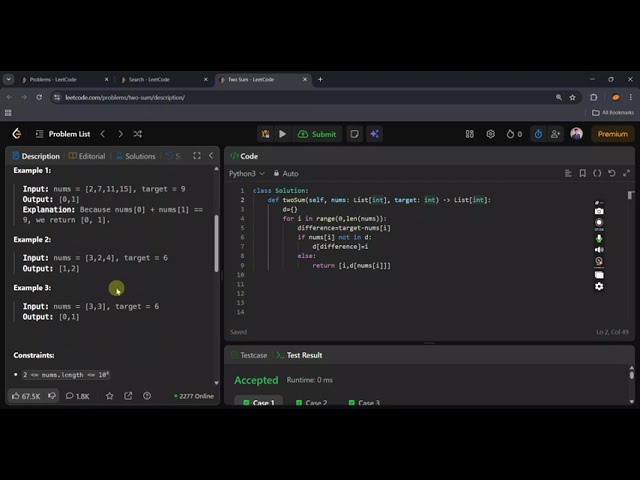Click the bookmark icon in editor toolbar

(582, 173)
